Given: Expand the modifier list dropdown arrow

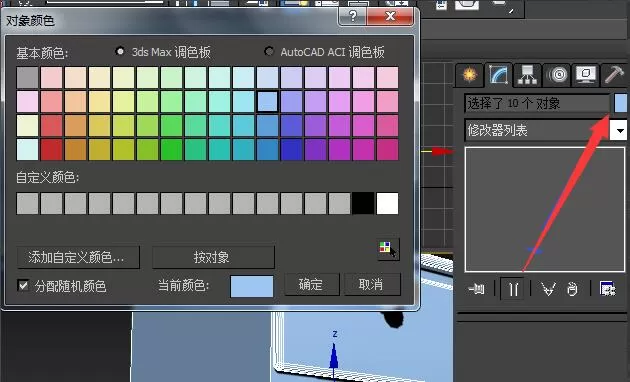Looking at the screenshot, I should pyautogui.click(x=618, y=131).
